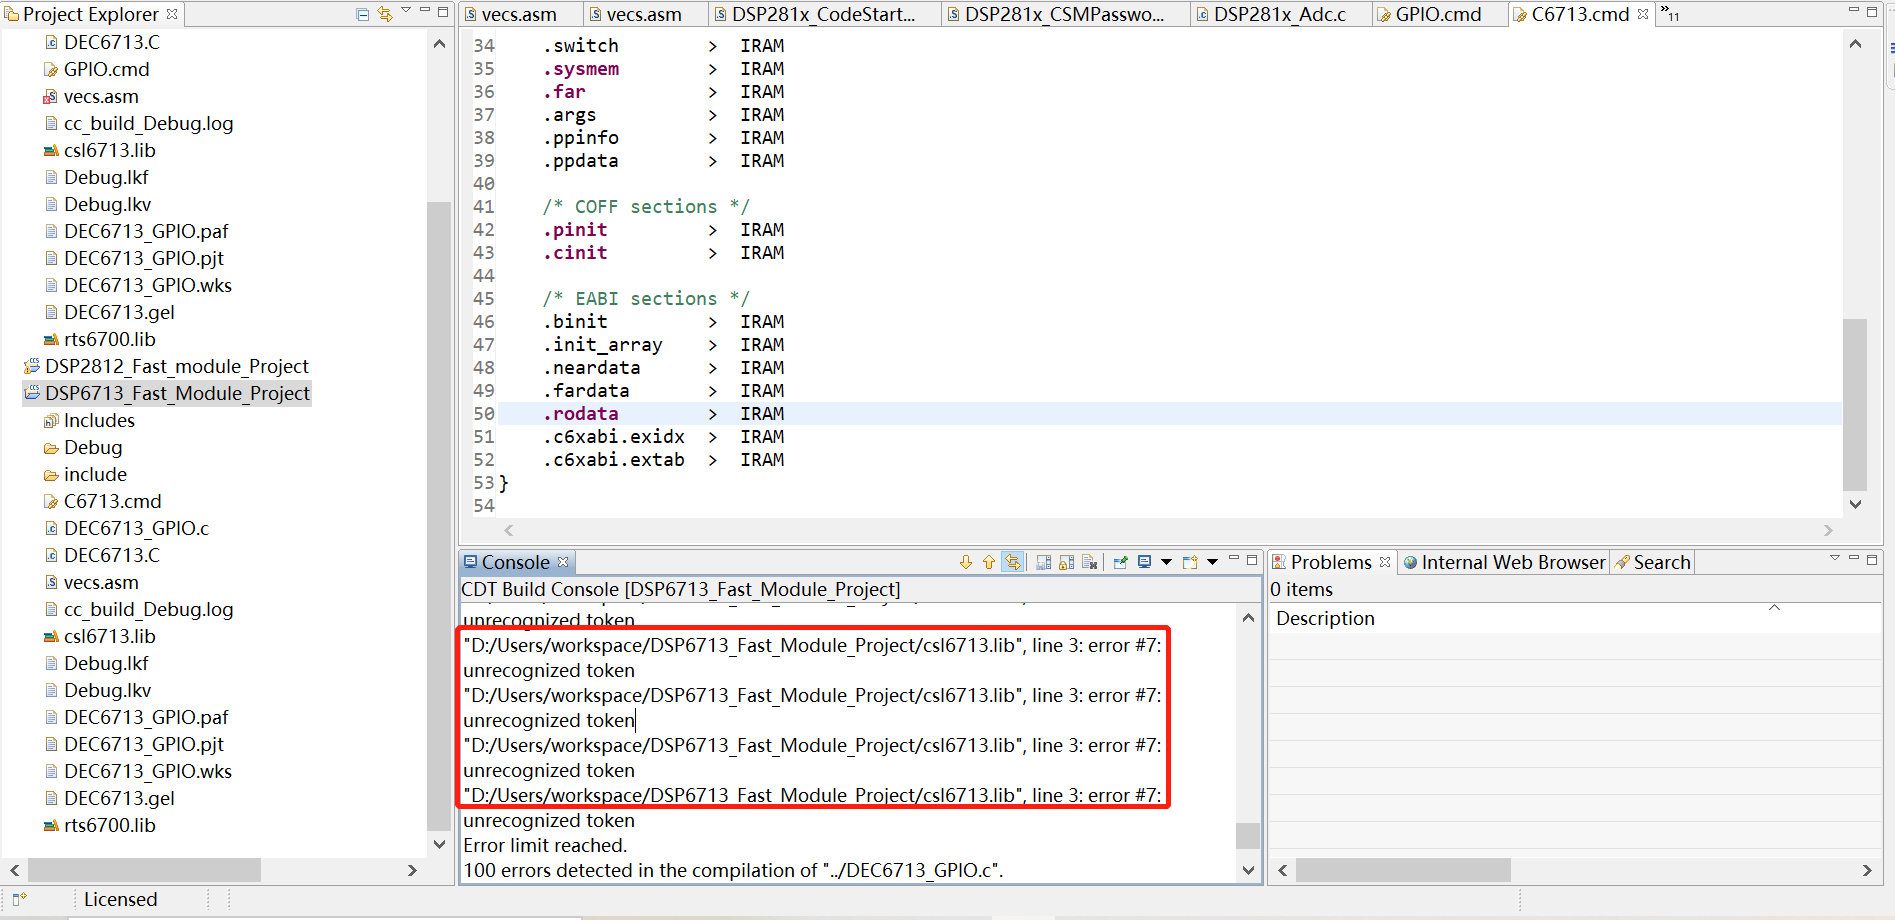Image resolution: width=1895 pixels, height=920 pixels.
Task: Collapse all projects in Project Explorer
Action: click(x=362, y=14)
